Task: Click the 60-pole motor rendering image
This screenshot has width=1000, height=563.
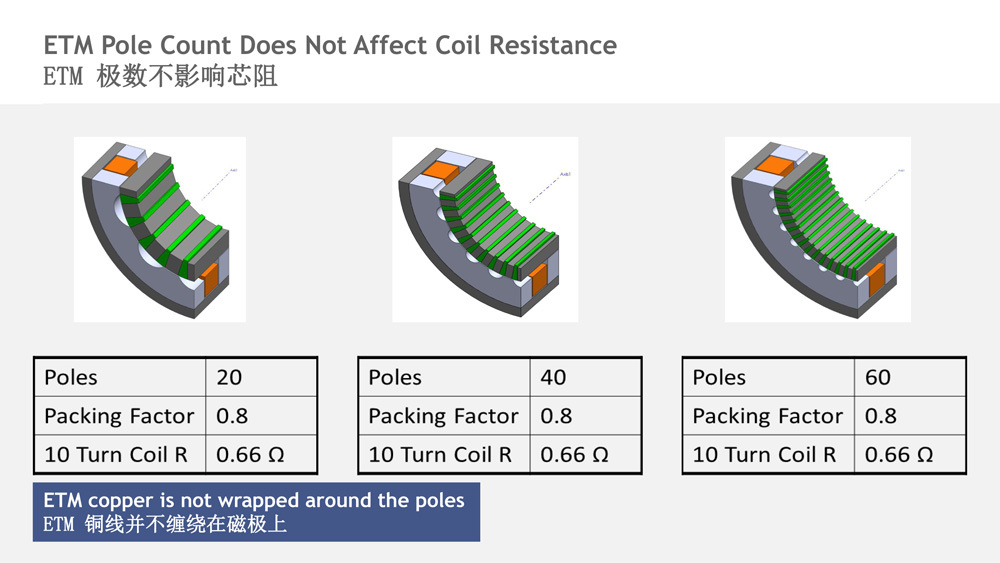Action: pos(818,230)
